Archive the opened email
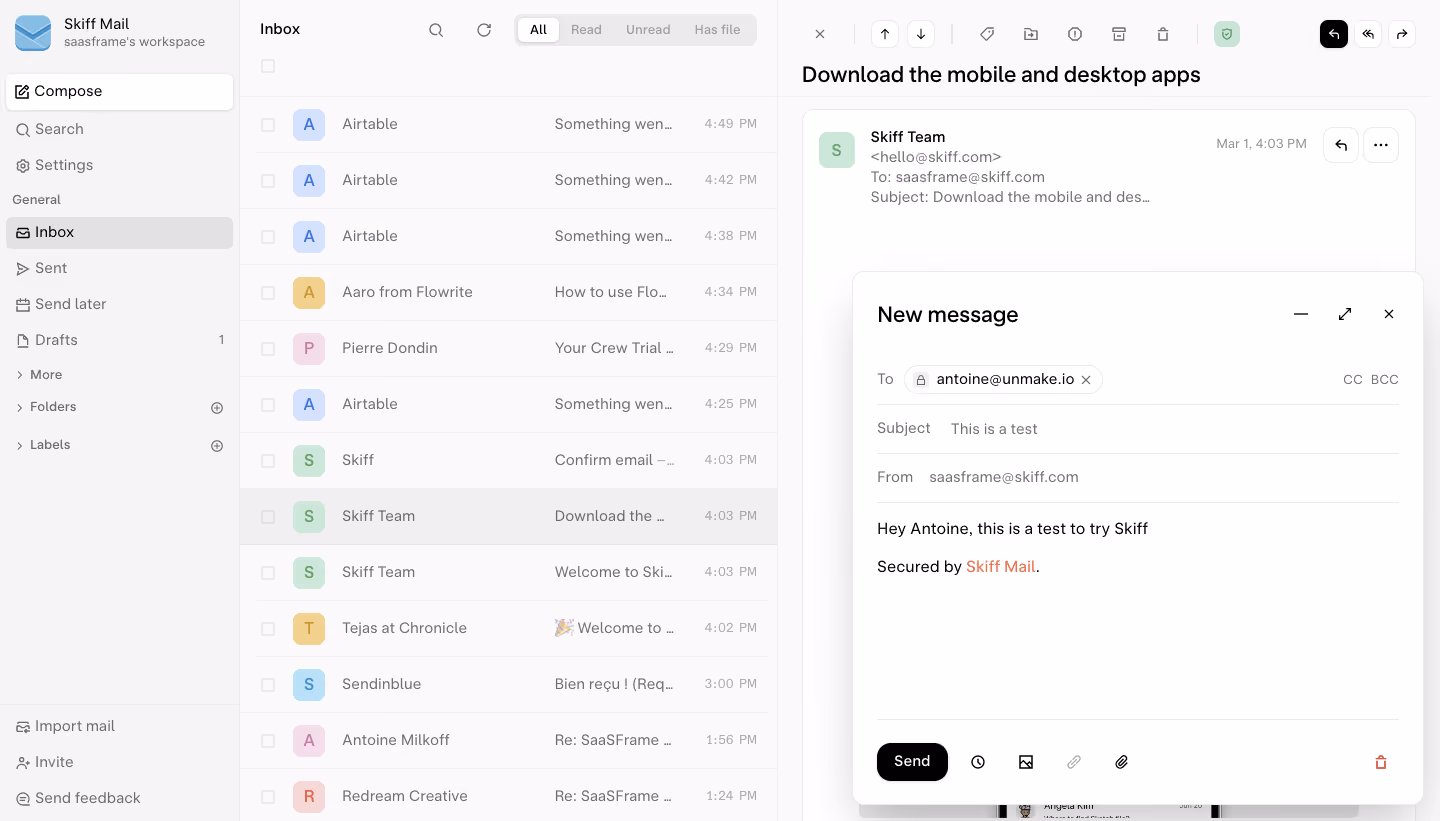Viewport: 1440px width, 821px height. coord(1119,34)
